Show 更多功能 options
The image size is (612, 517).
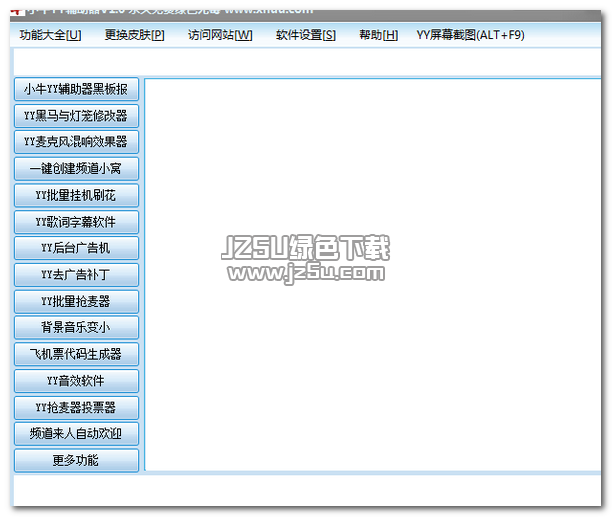pos(76,460)
